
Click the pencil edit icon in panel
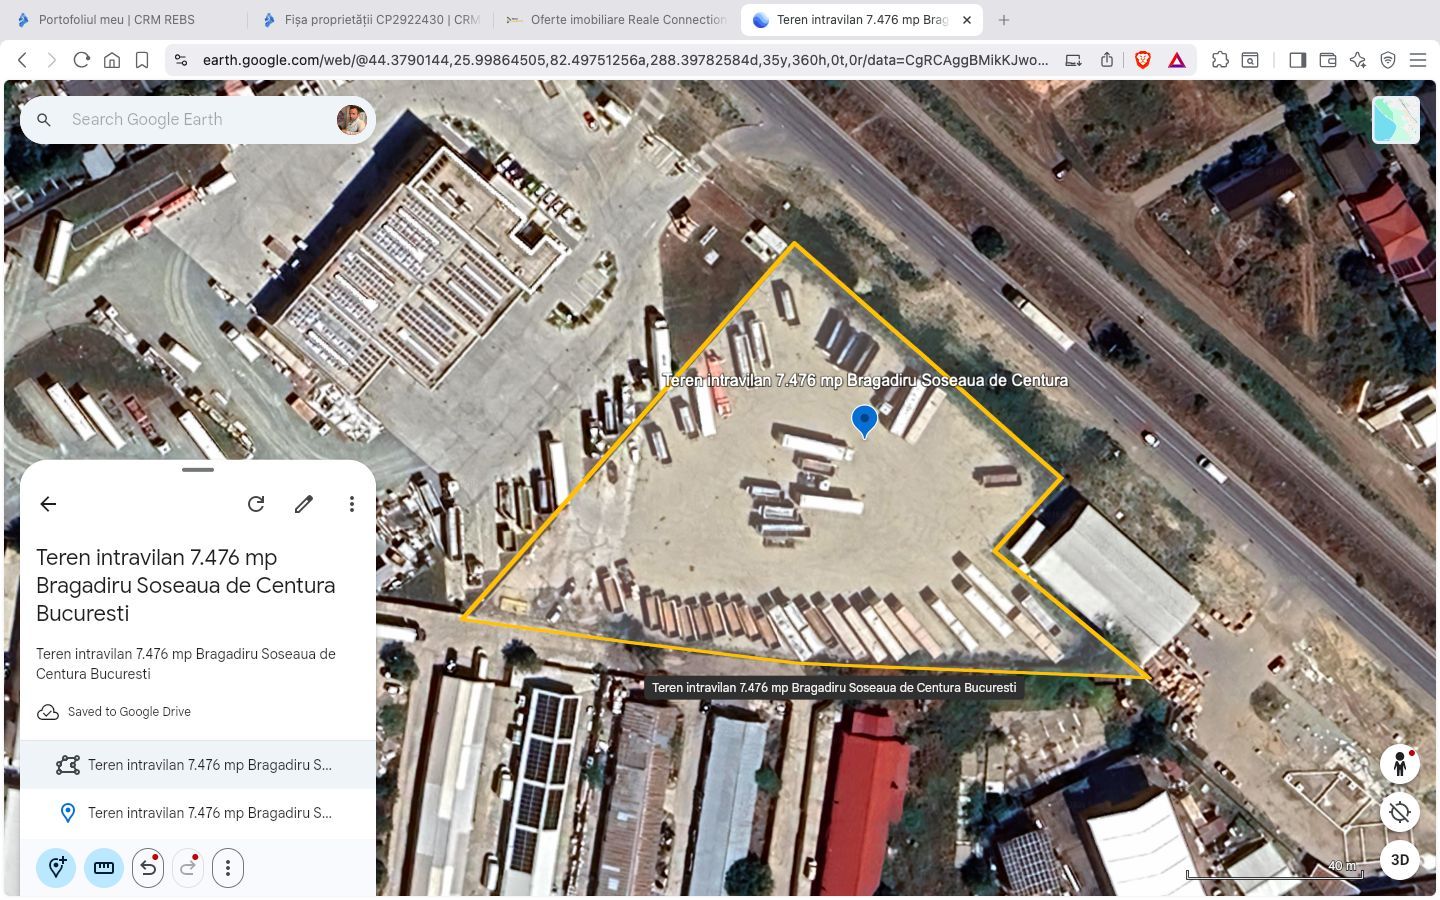pyautogui.click(x=304, y=504)
